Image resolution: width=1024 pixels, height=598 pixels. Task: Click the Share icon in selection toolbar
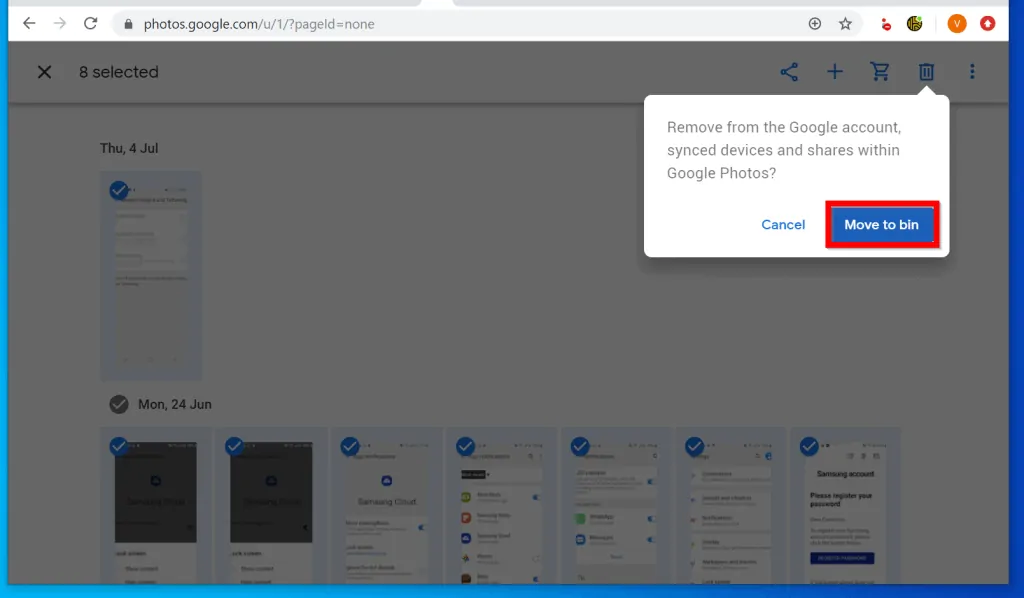pos(789,72)
